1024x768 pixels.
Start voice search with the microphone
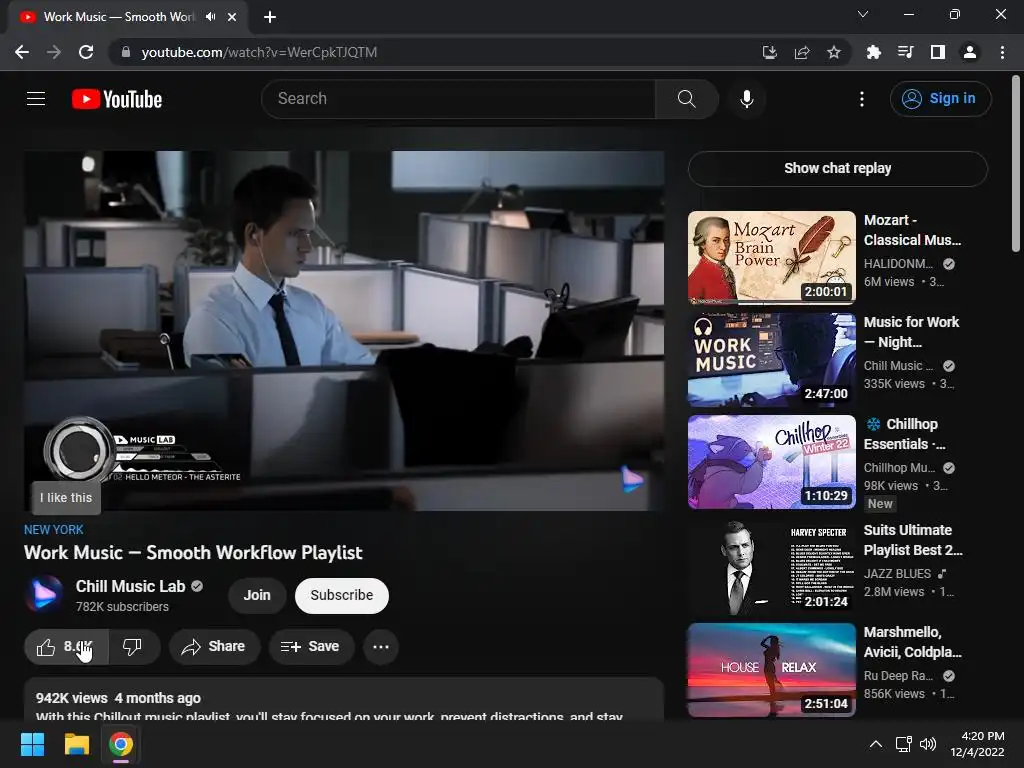[x=747, y=99]
